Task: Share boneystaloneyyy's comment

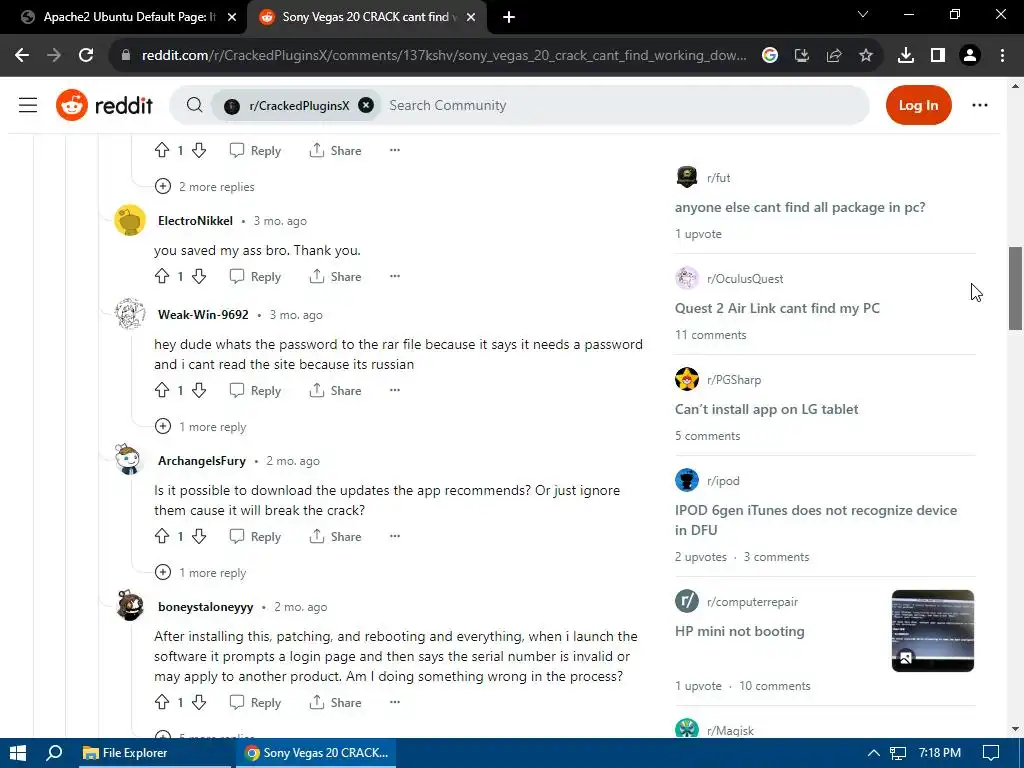Action: click(335, 702)
